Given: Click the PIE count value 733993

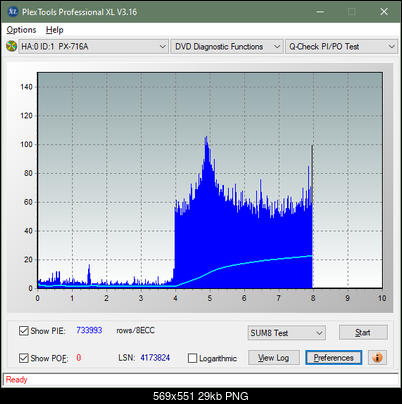Looking at the screenshot, I should point(89,330).
